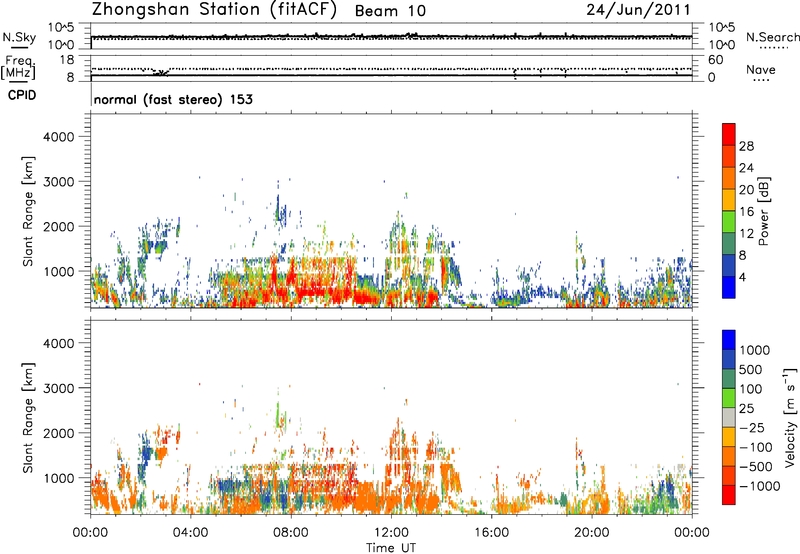Screen dimensions: 800x554
Task: Click the "28" power colorbar label
Action: tap(746, 146)
